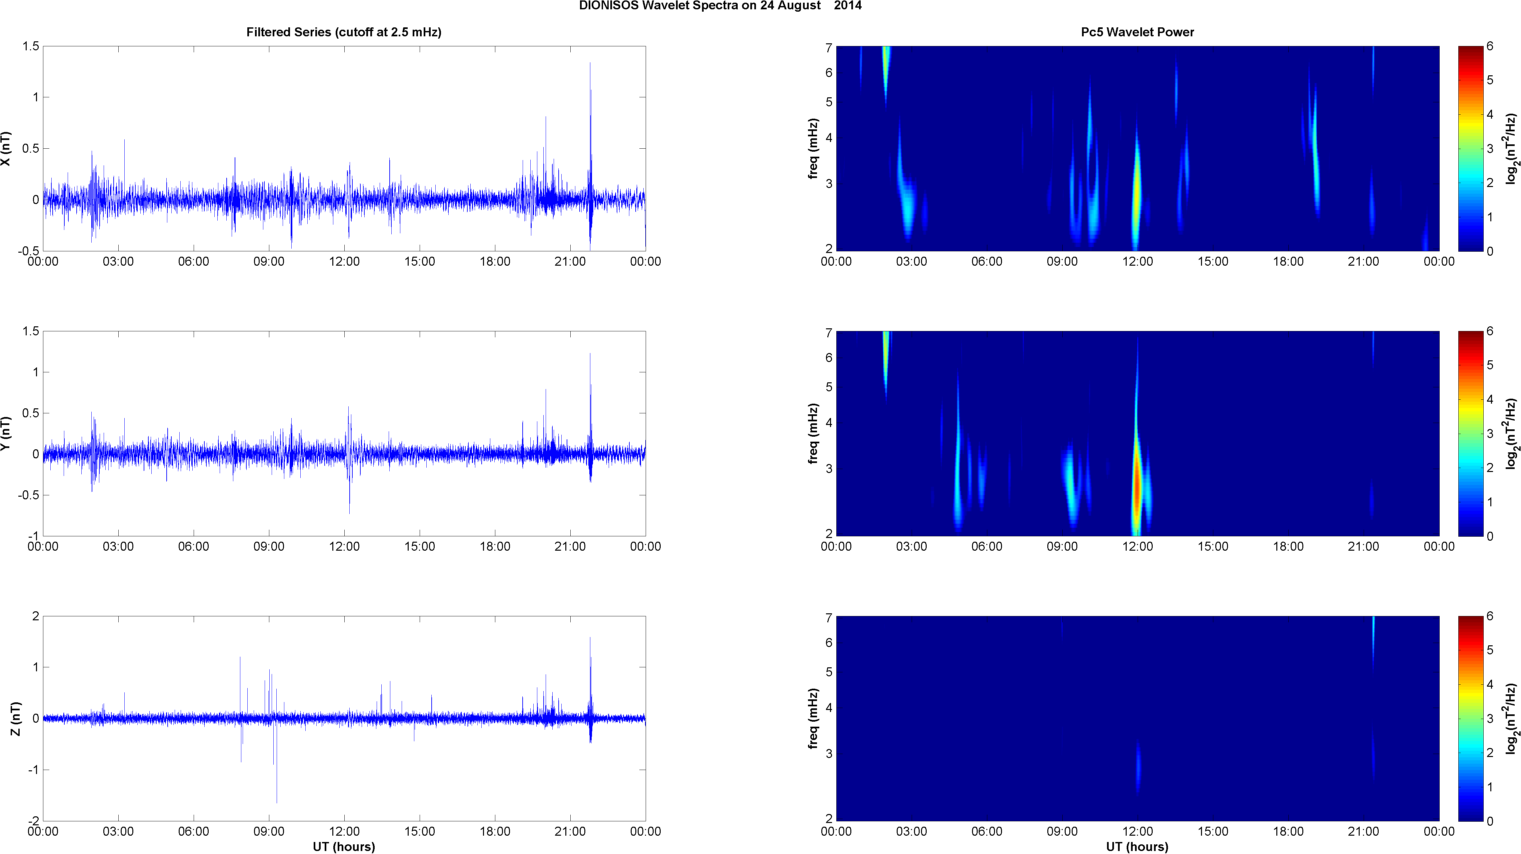Viewport: 1521px width, 854px height.
Task: Click the colorbar beside the bottom wavelet spectrum
Action: pyautogui.click(x=1470, y=718)
